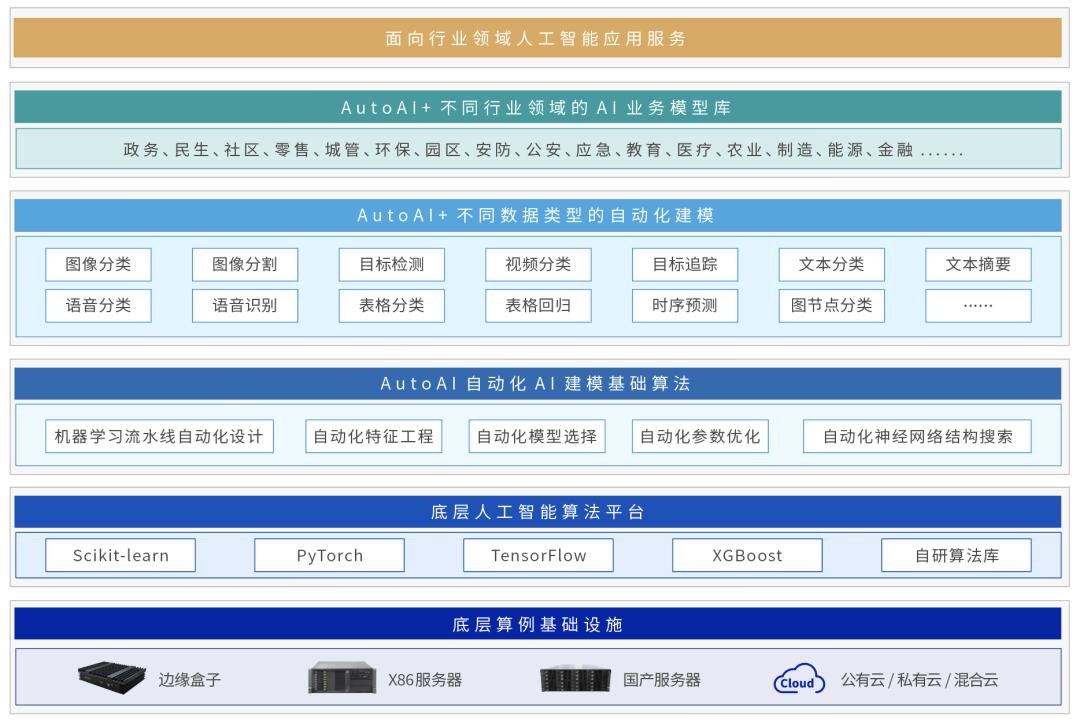Select the 自动化特征工程 algorithm box
This screenshot has width=1080, height=726.
[x=373, y=436]
